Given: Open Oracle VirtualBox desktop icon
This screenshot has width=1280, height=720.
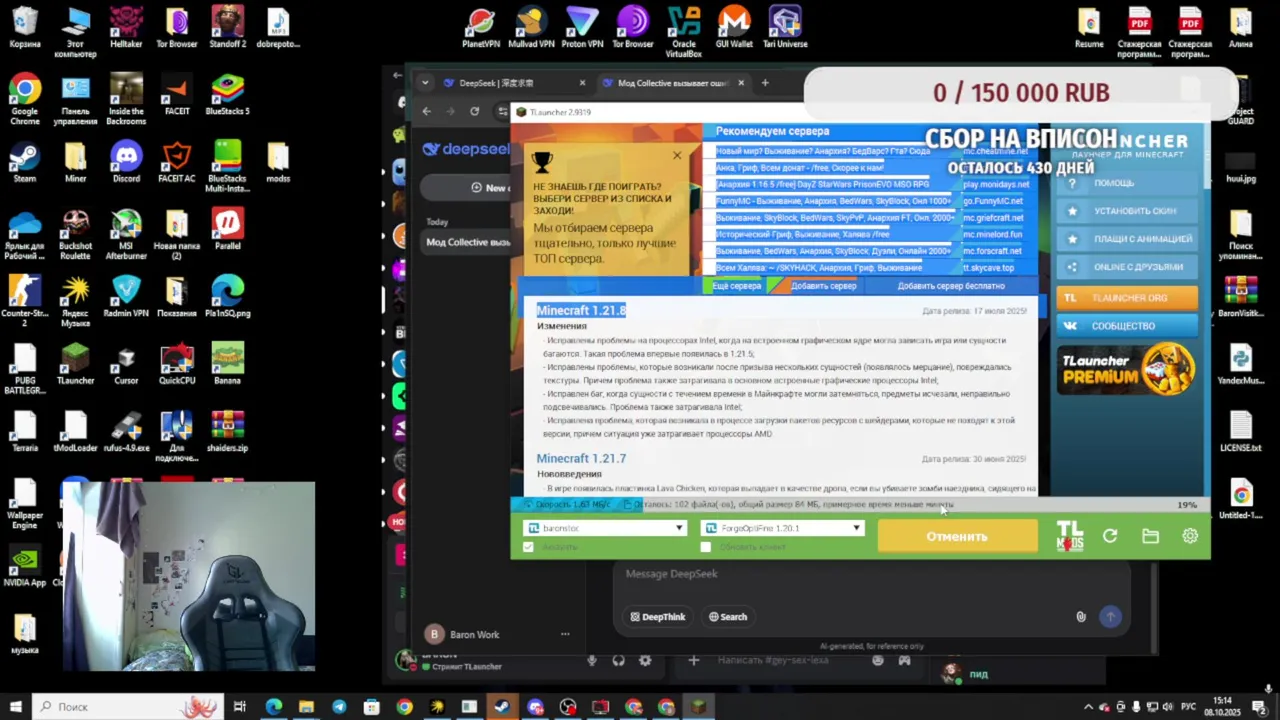Looking at the screenshot, I should pos(684,32).
